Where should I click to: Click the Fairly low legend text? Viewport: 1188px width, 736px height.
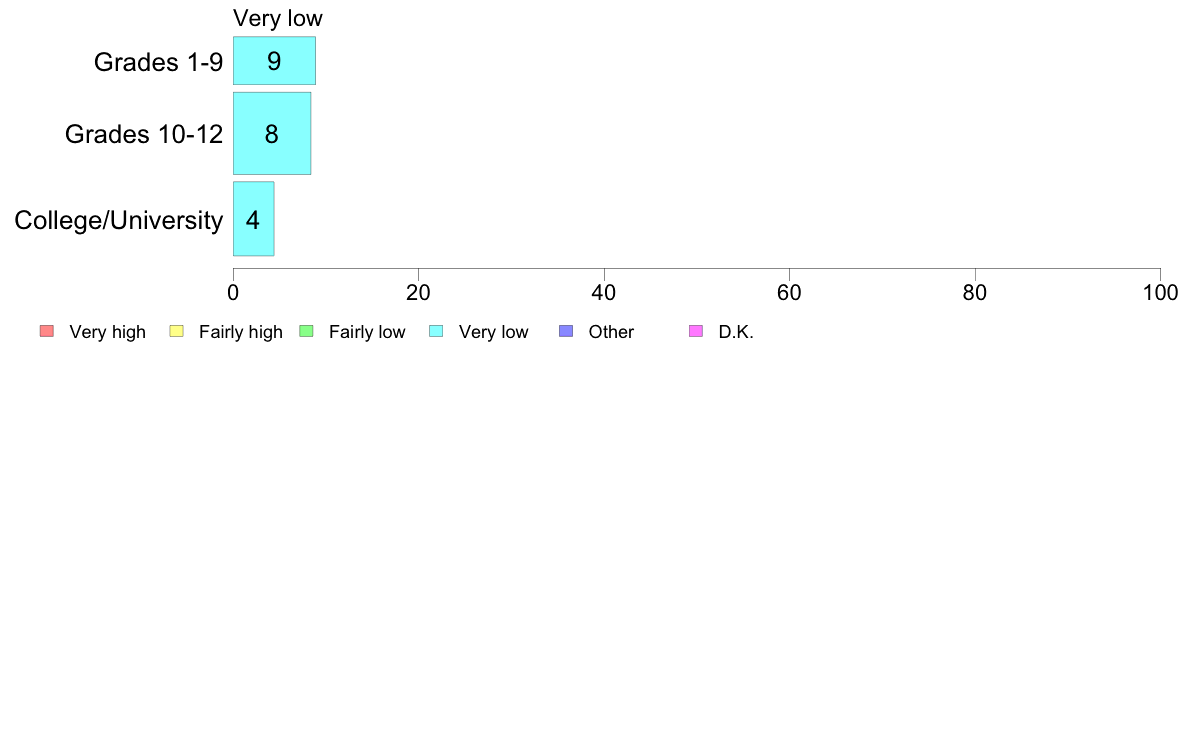click(367, 332)
